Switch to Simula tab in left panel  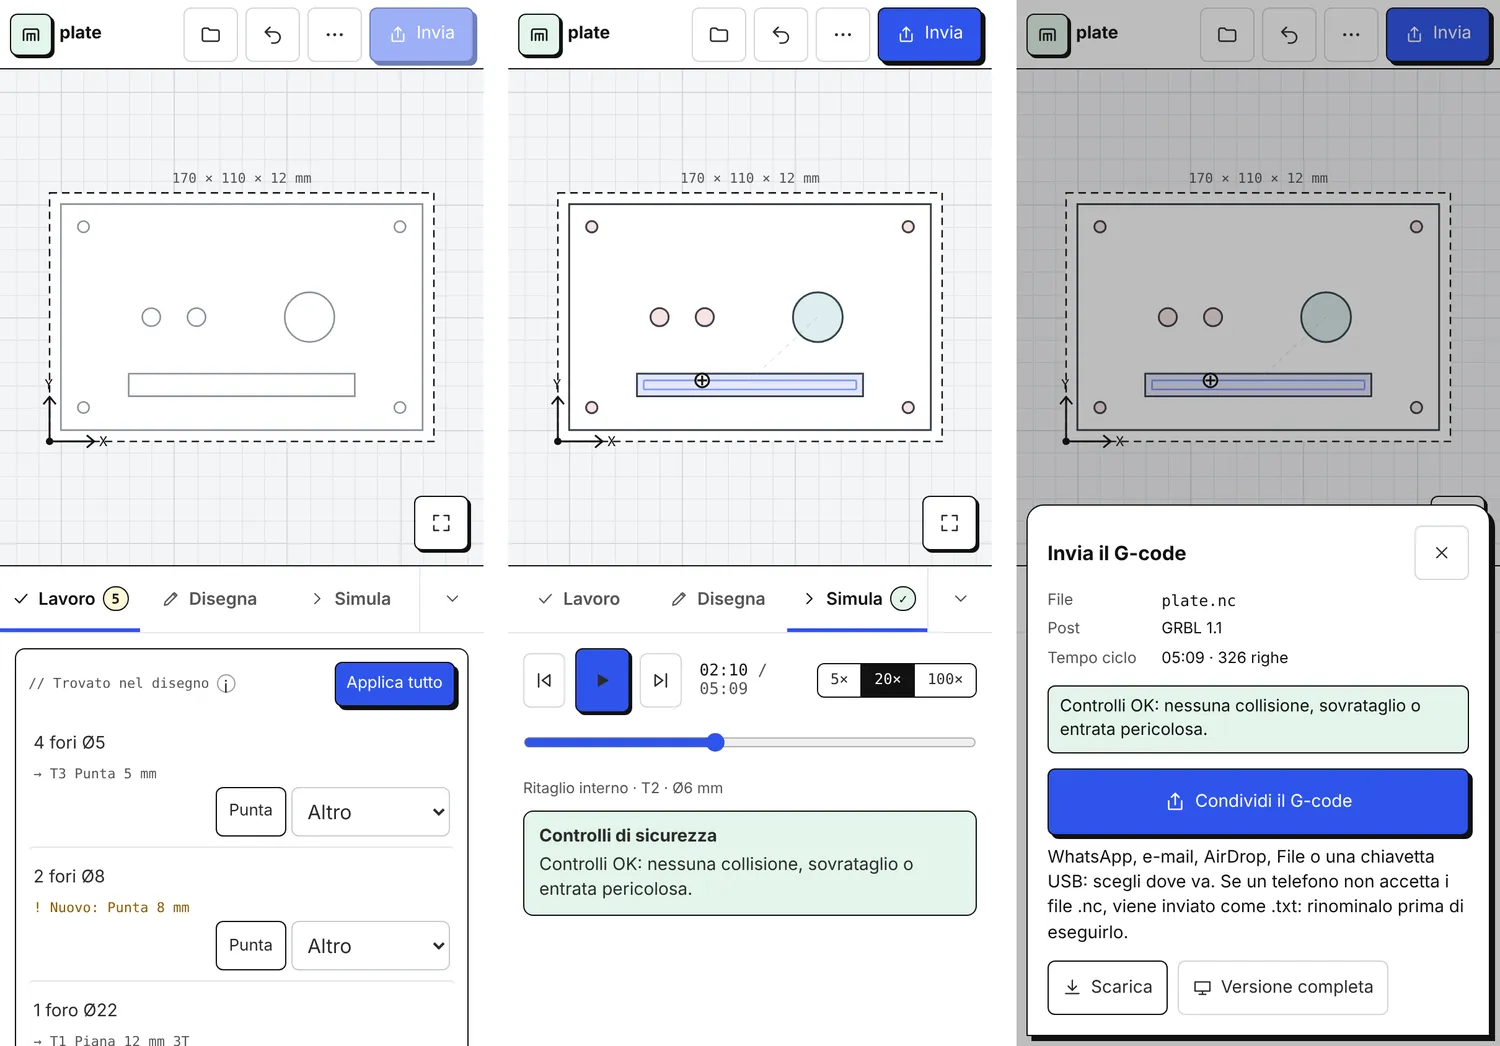(x=351, y=599)
